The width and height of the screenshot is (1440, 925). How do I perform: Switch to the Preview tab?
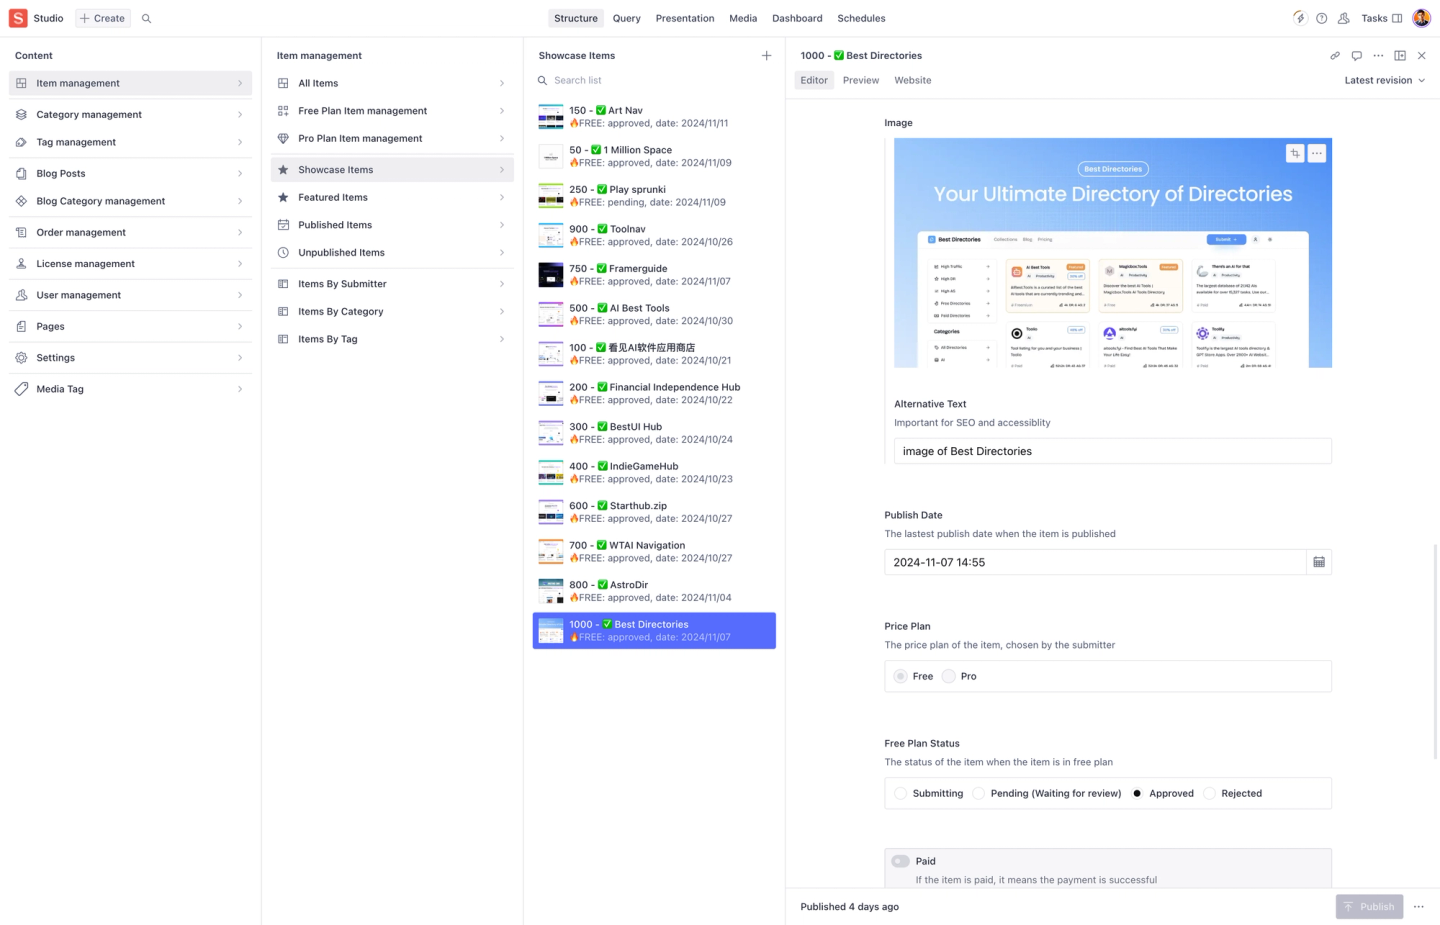point(860,80)
